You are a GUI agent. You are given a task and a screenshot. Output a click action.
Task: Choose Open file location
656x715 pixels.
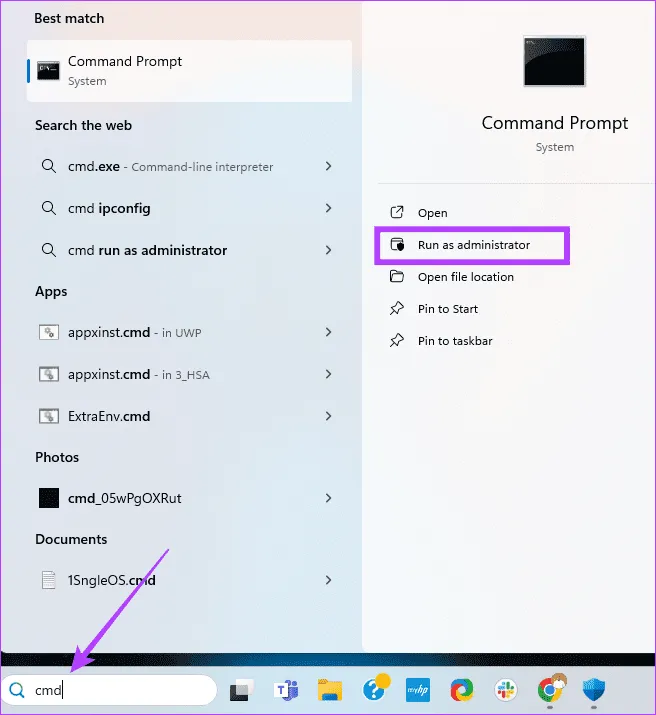(x=465, y=277)
